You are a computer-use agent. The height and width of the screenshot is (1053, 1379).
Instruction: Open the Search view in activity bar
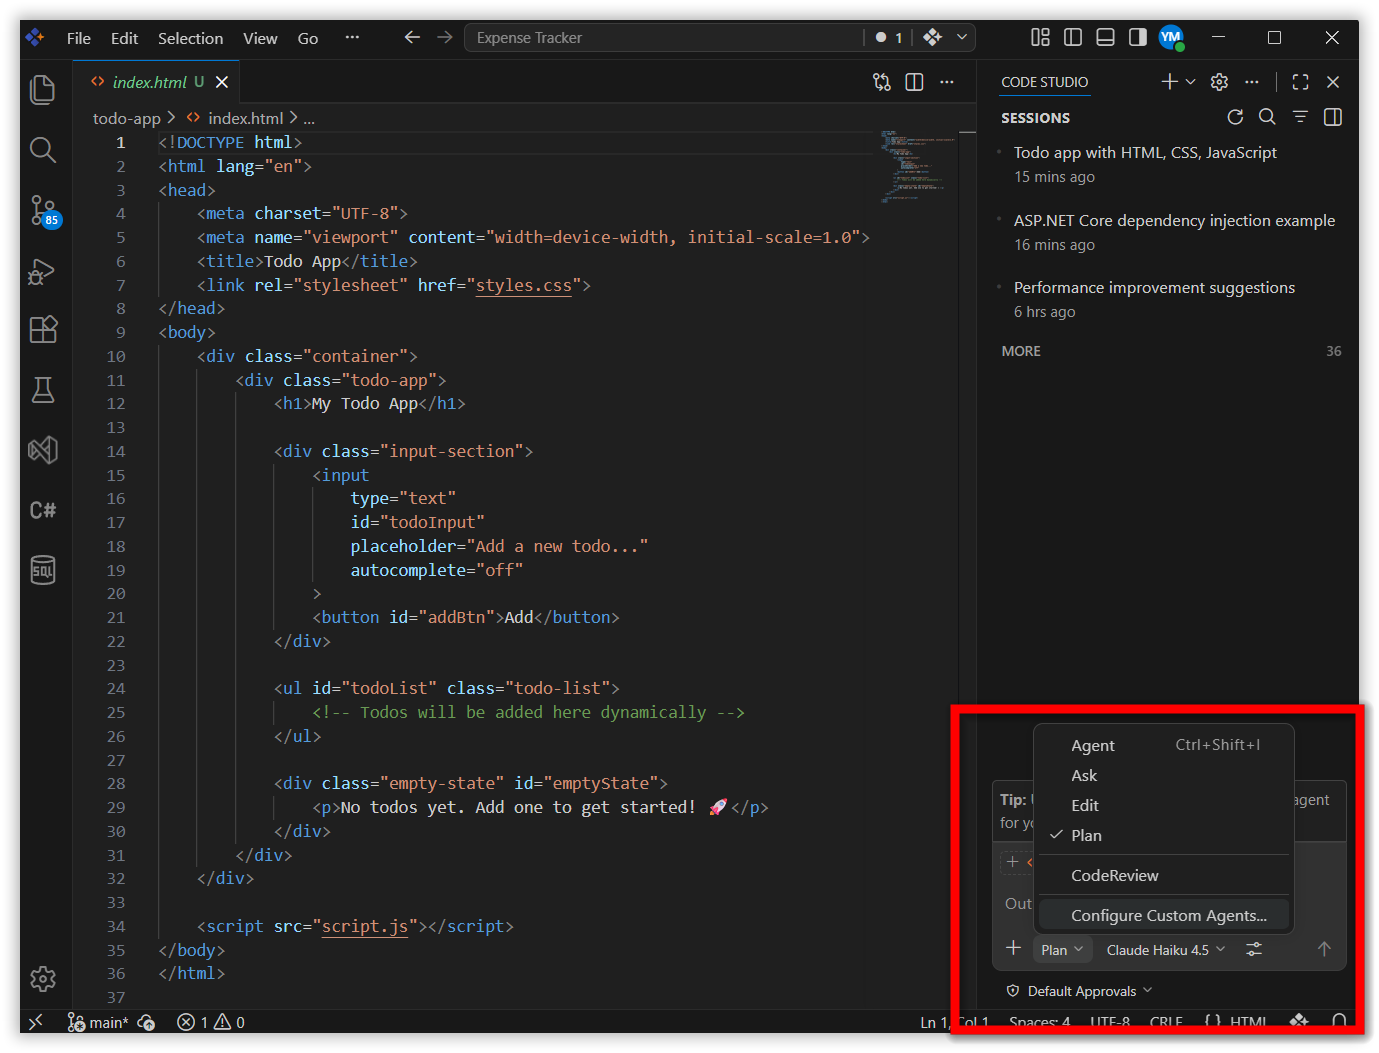click(42, 150)
